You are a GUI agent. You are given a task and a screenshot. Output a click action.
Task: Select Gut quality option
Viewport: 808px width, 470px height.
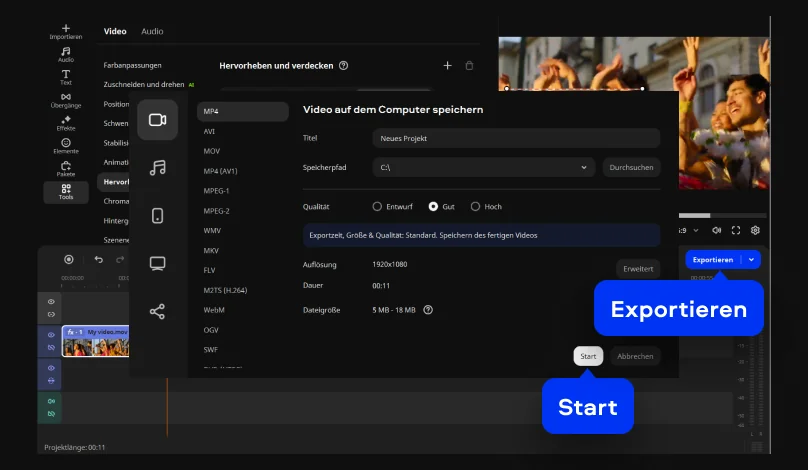click(x=442, y=207)
